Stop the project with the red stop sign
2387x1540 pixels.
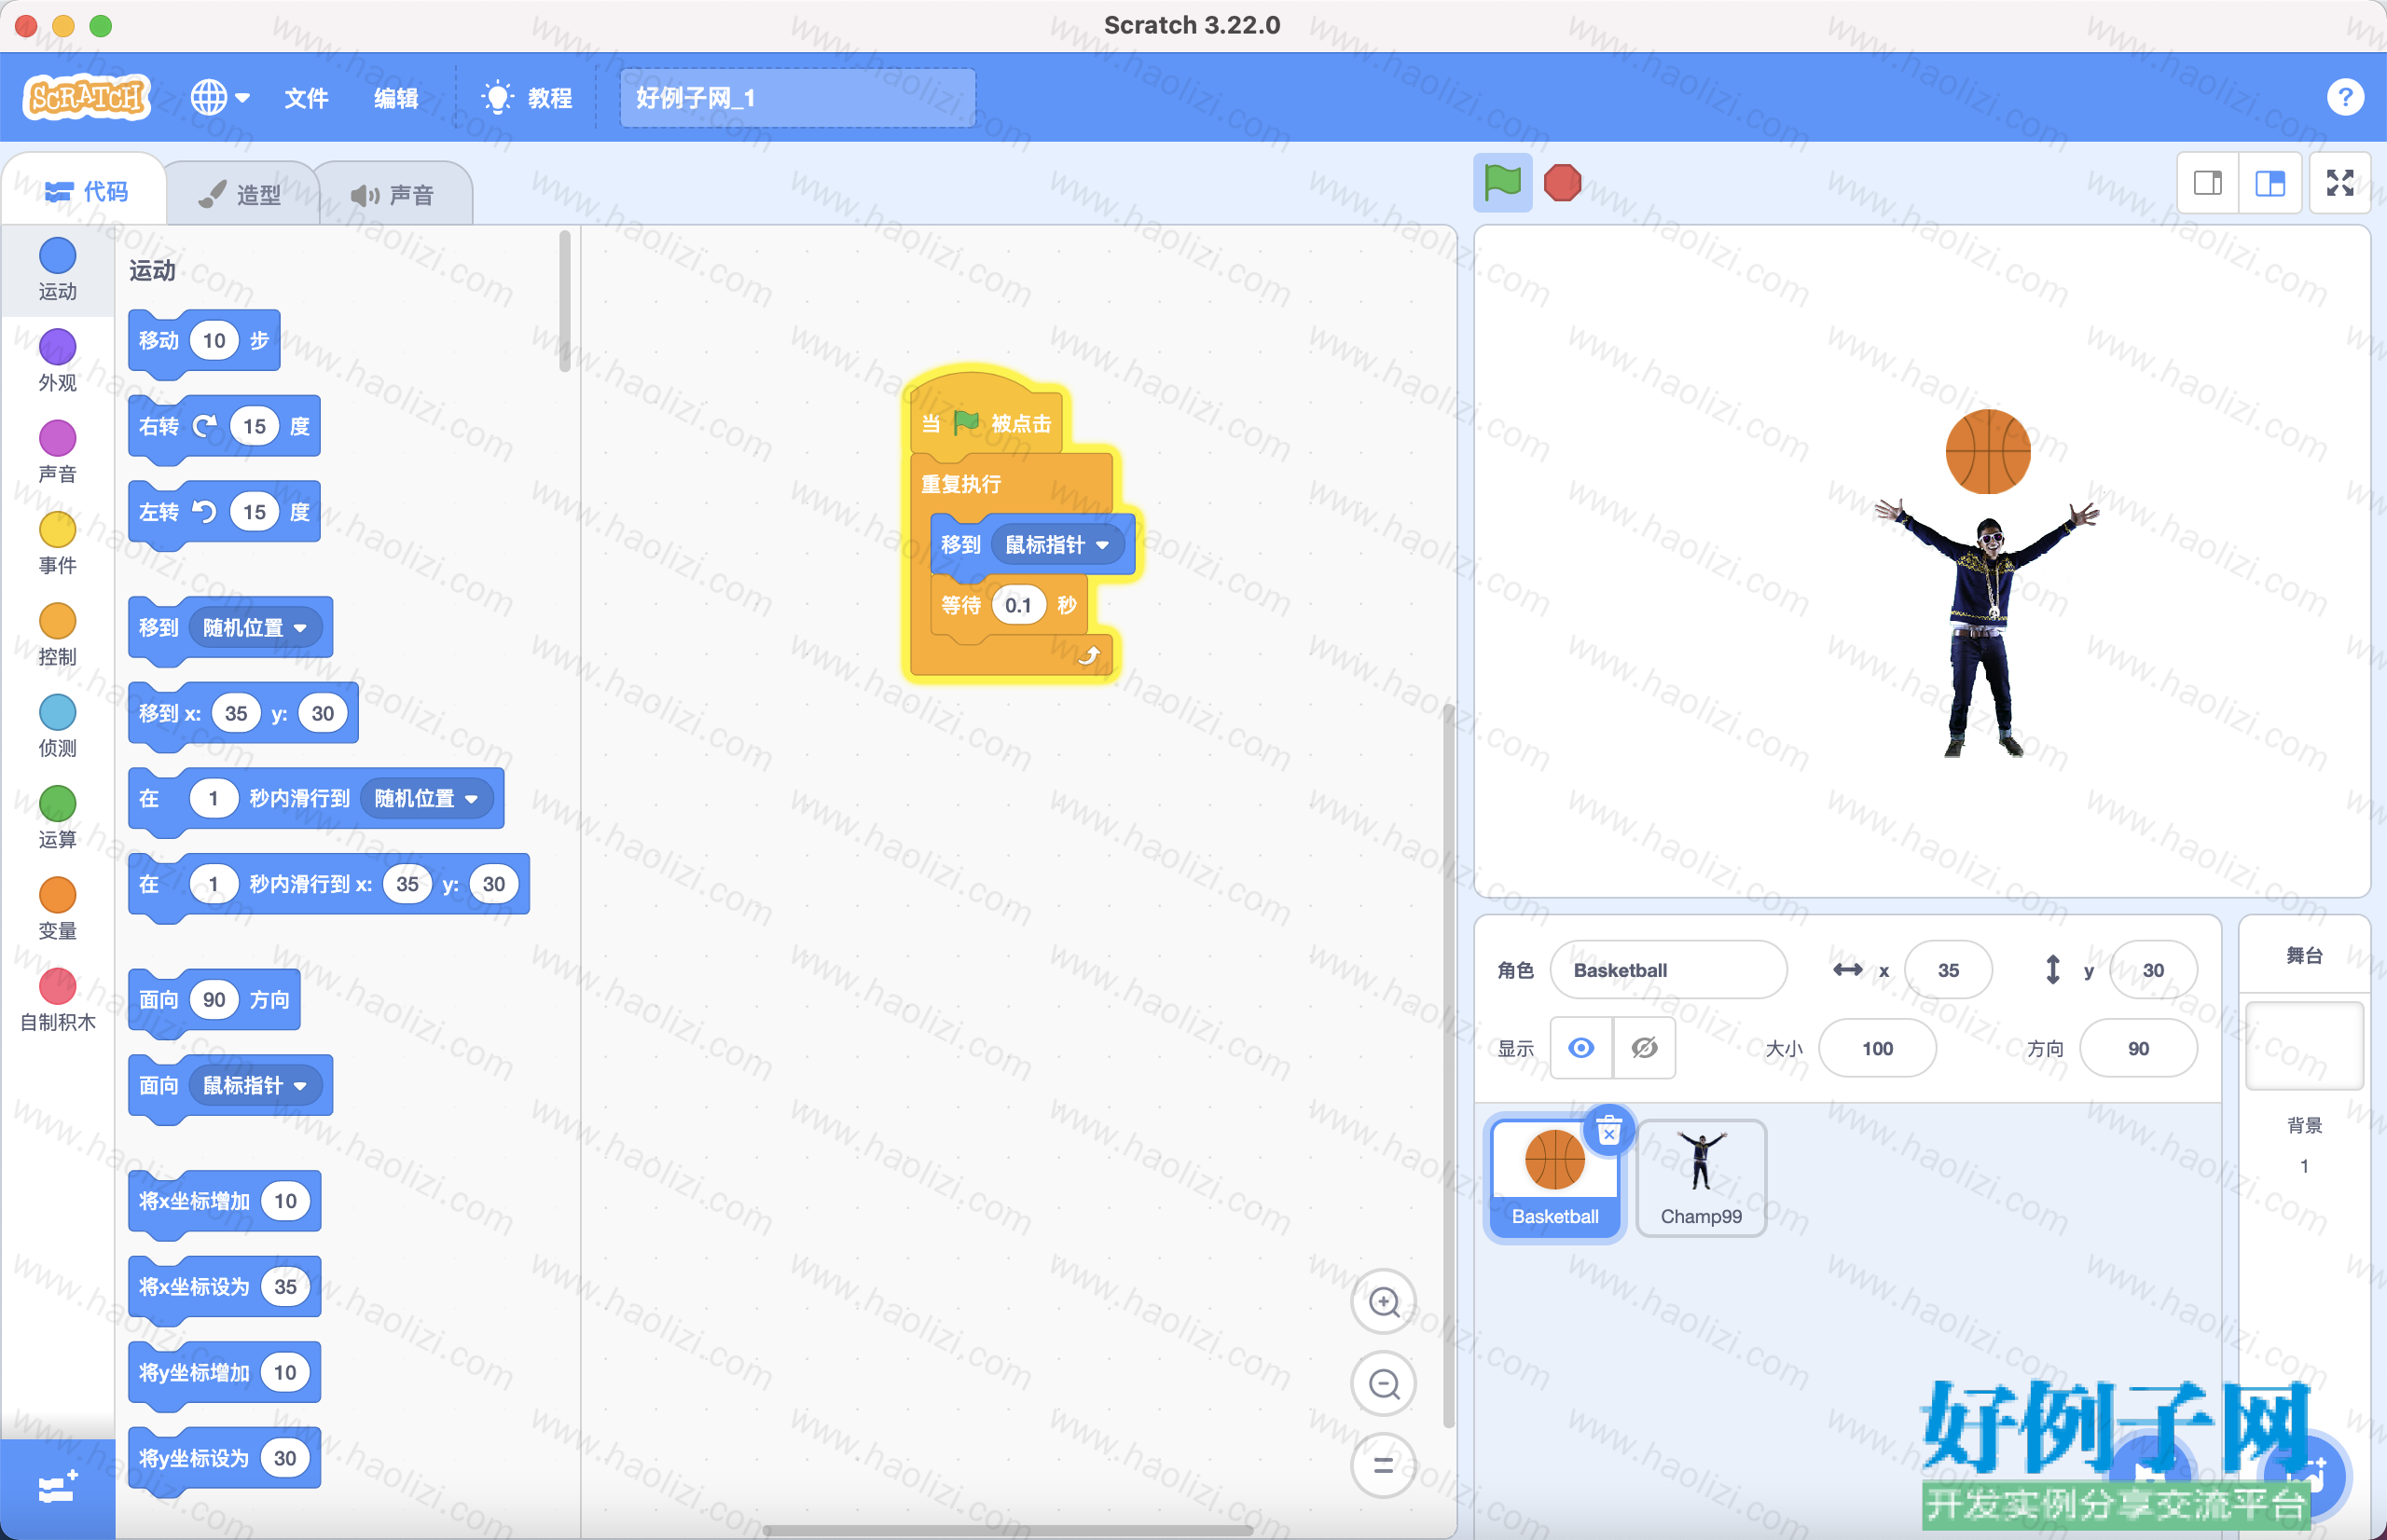1562,182
